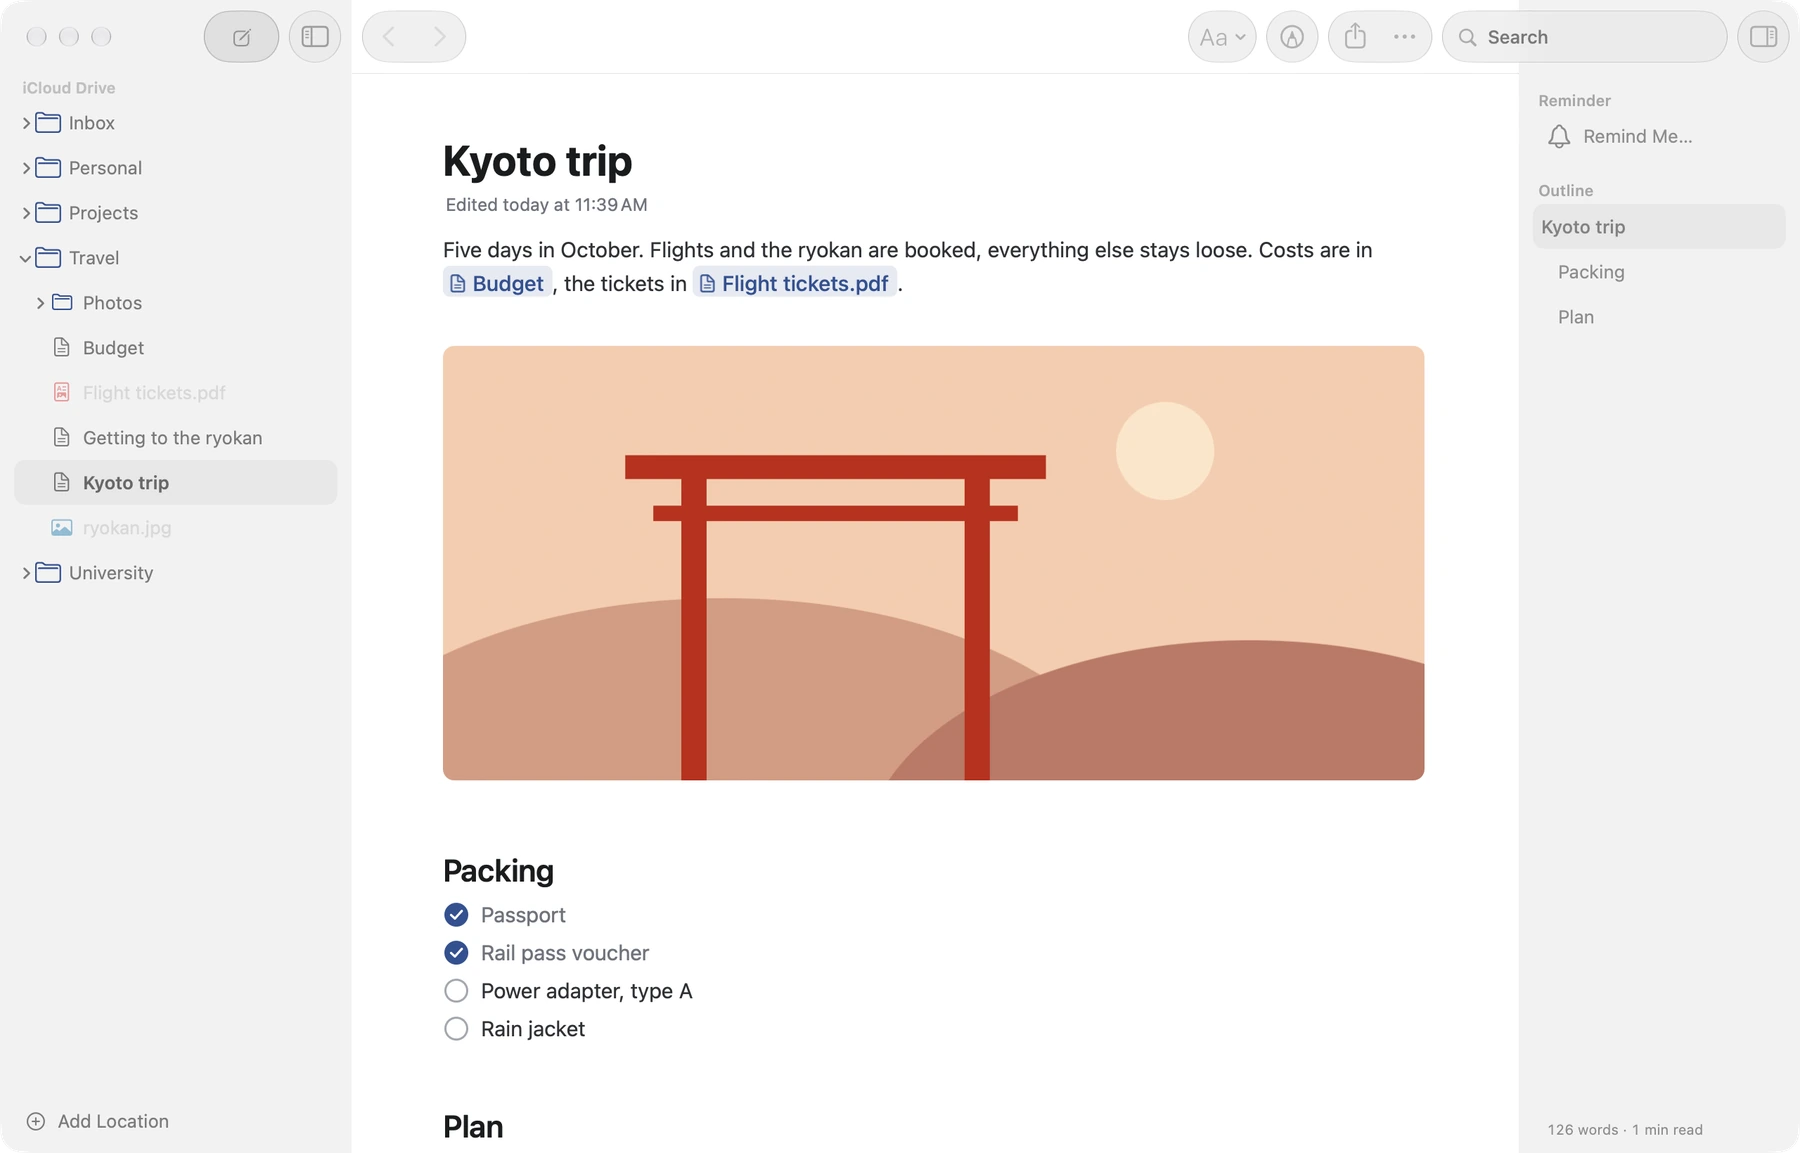1800x1153 pixels.
Task: Open the Flight tickets.pdf link in note
Action: (794, 284)
